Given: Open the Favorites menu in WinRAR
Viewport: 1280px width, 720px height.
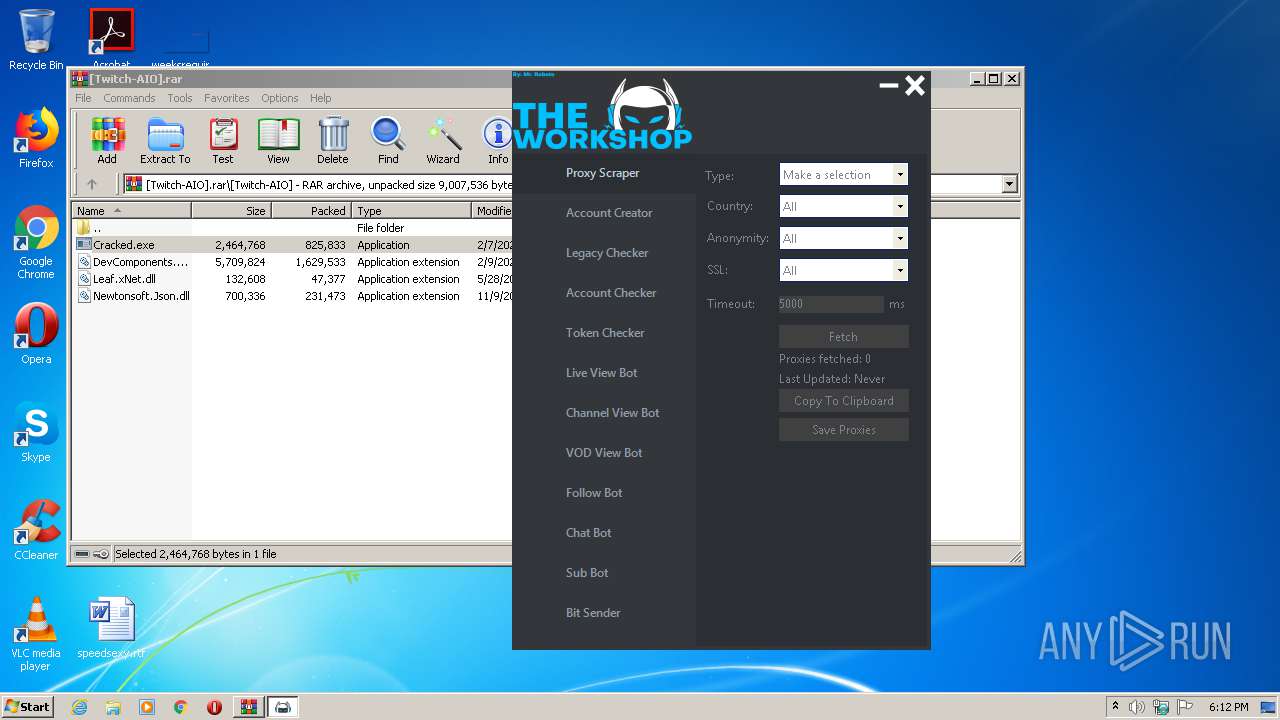Looking at the screenshot, I should click(x=227, y=98).
